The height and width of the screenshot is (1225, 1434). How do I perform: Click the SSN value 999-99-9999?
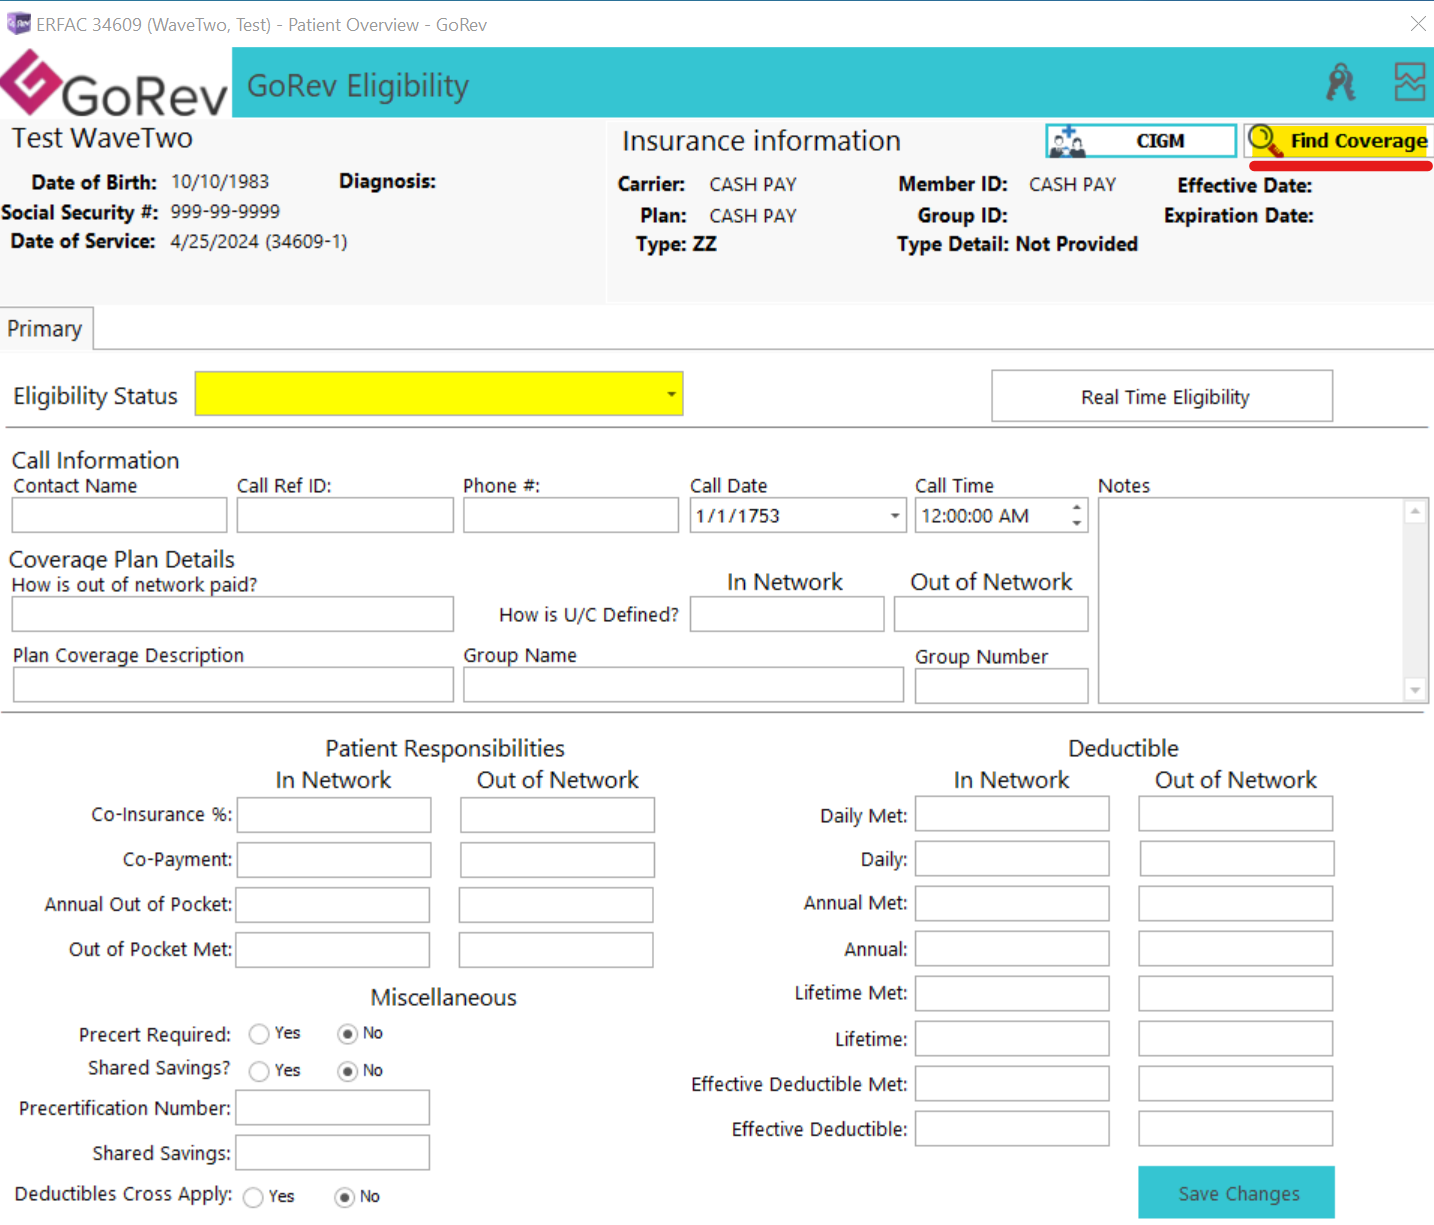click(x=225, y=212)
